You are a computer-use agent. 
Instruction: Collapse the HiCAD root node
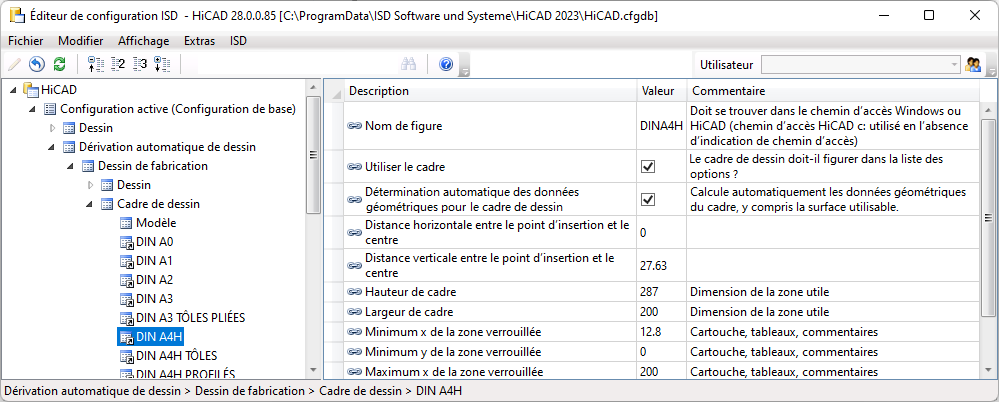[13, 90]
